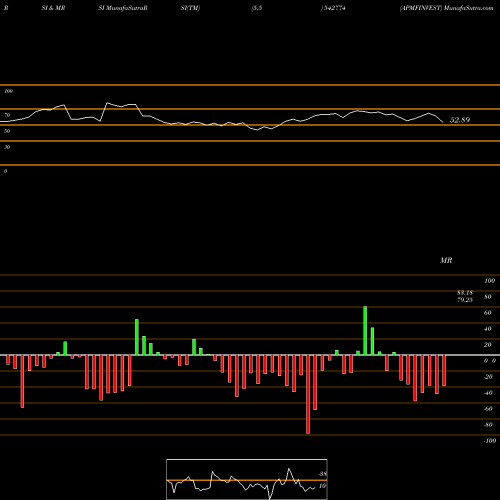
Task: Click the end point of the RSI line
Action: [443, 123]
